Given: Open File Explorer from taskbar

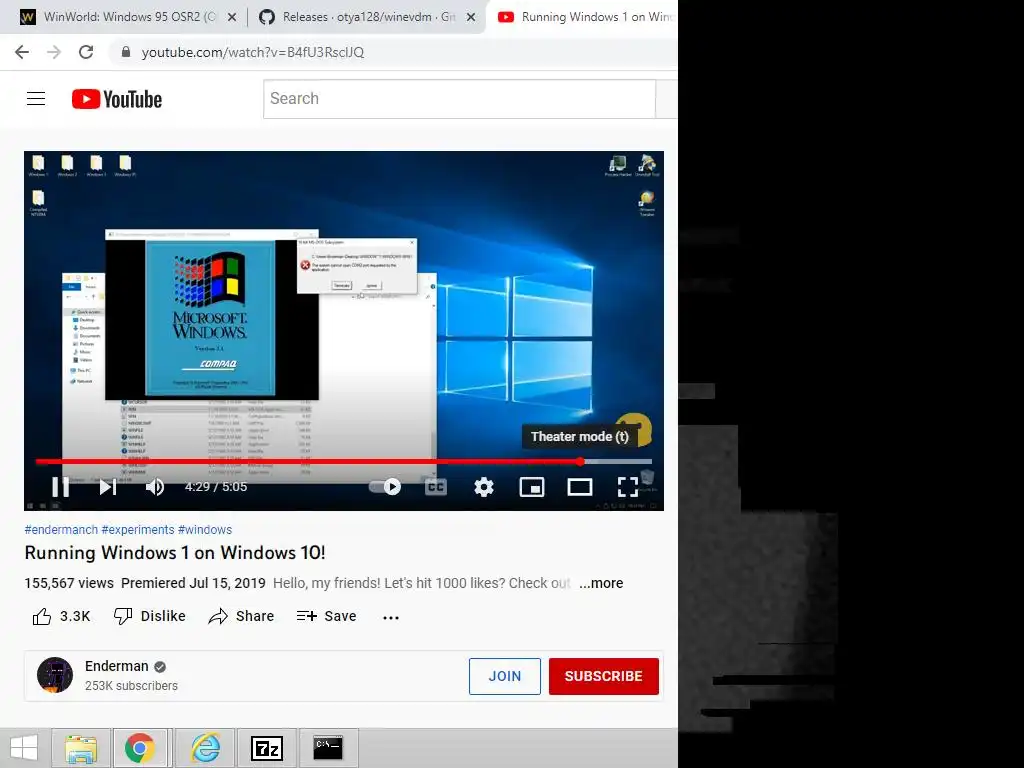Looking at the screenshot, I should coord(81,748).
